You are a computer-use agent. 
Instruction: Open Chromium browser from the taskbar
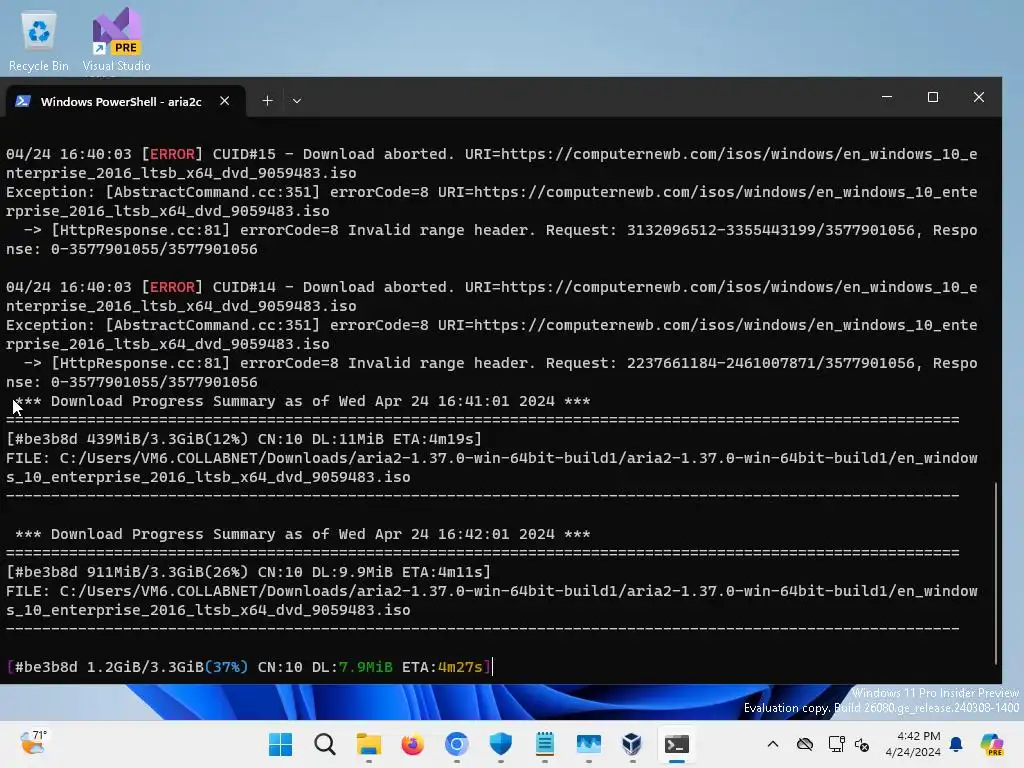[456, 744]
